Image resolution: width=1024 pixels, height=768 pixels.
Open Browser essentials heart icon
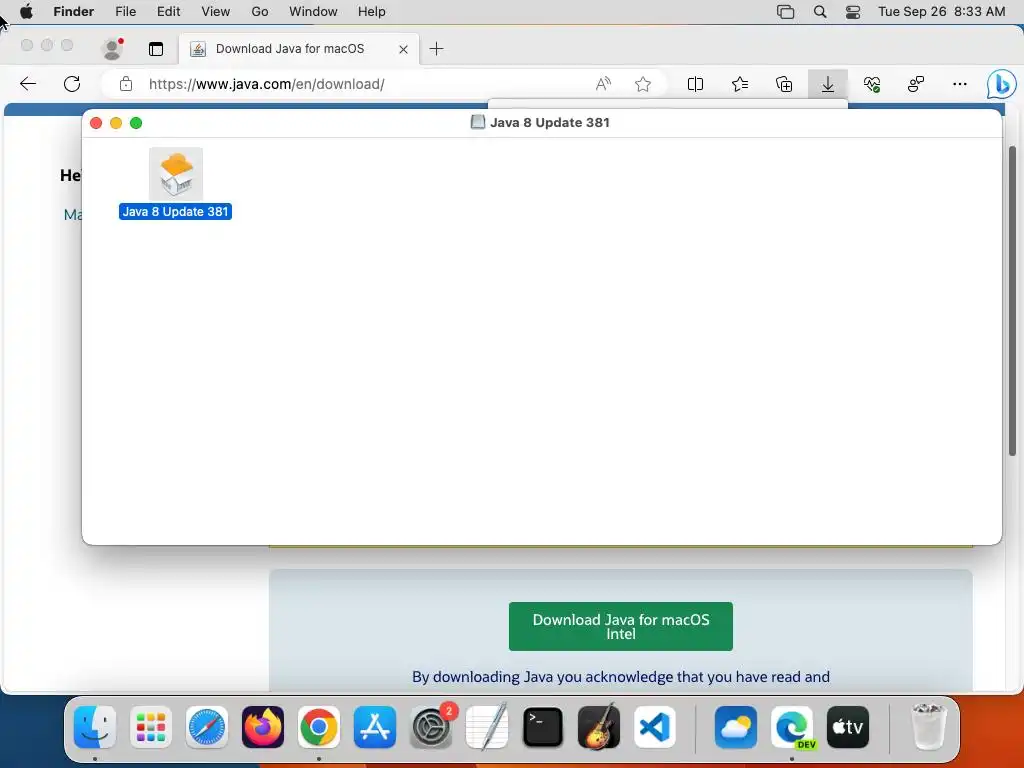coord(872,84)
